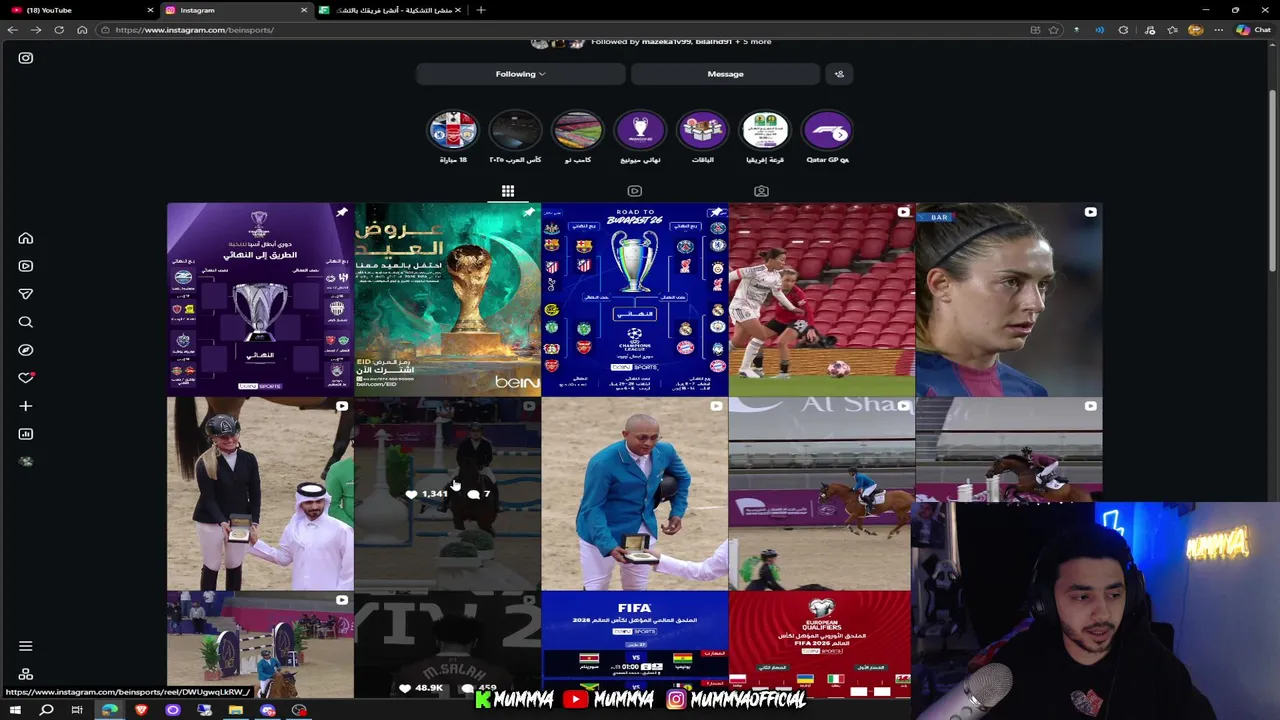Open Copilot Chat in browser
Image resolution: width=1280 pixels, height=720 pixels.
pos(1252,30)
